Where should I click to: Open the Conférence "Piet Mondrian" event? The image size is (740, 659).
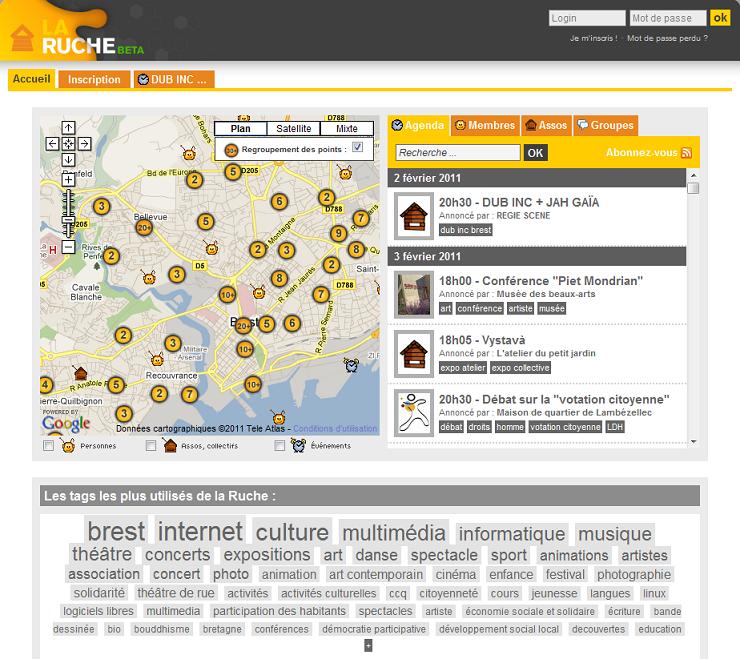coord(541,281)
